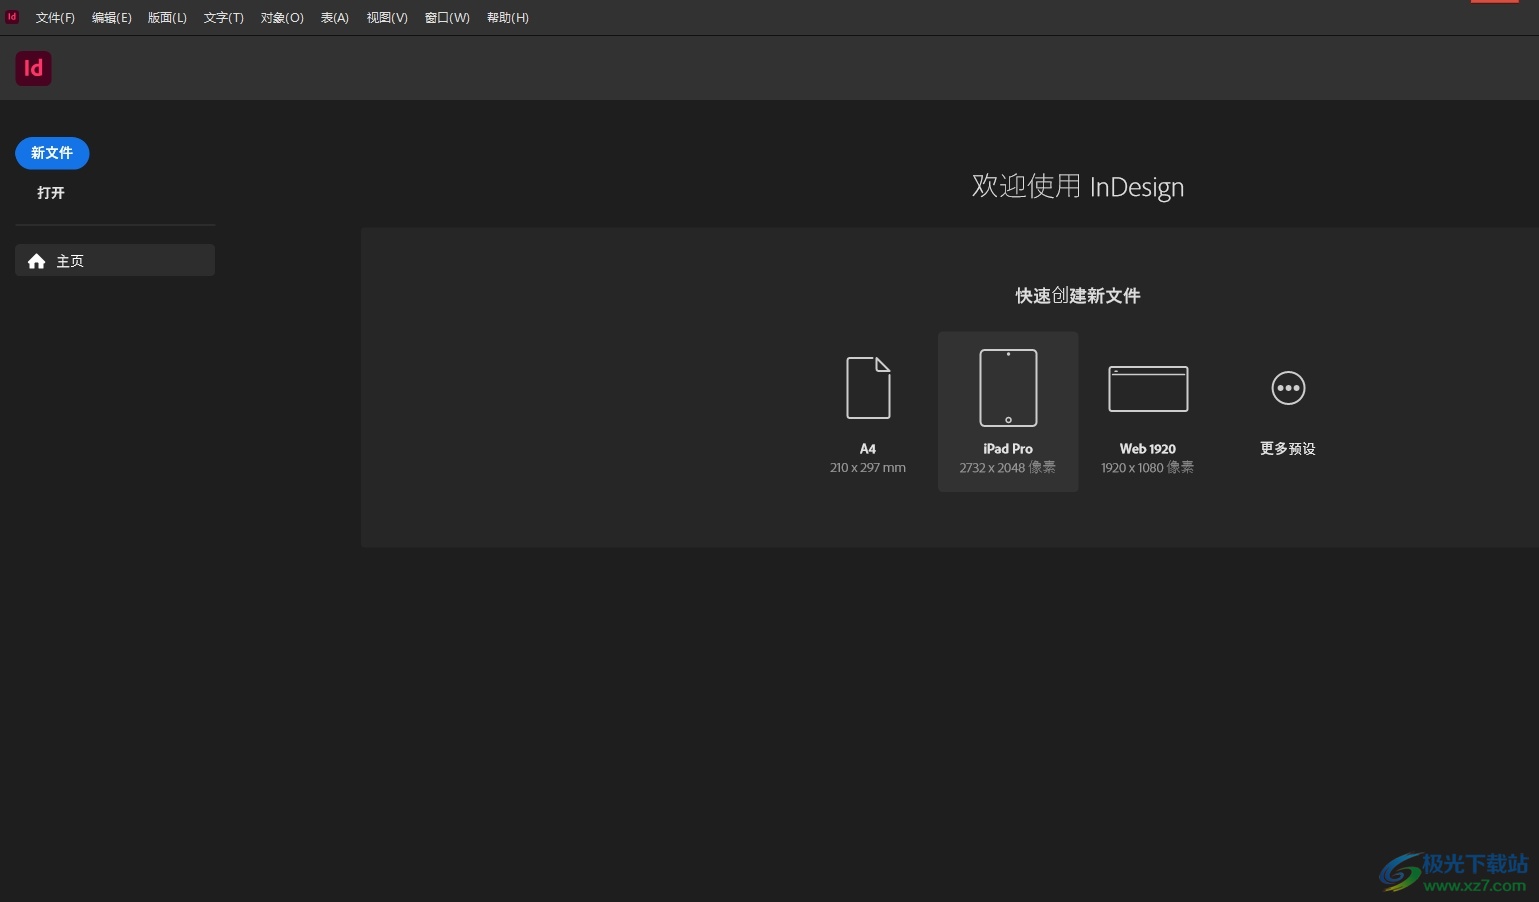Open the 帮助(H) menu

[508, 18]
